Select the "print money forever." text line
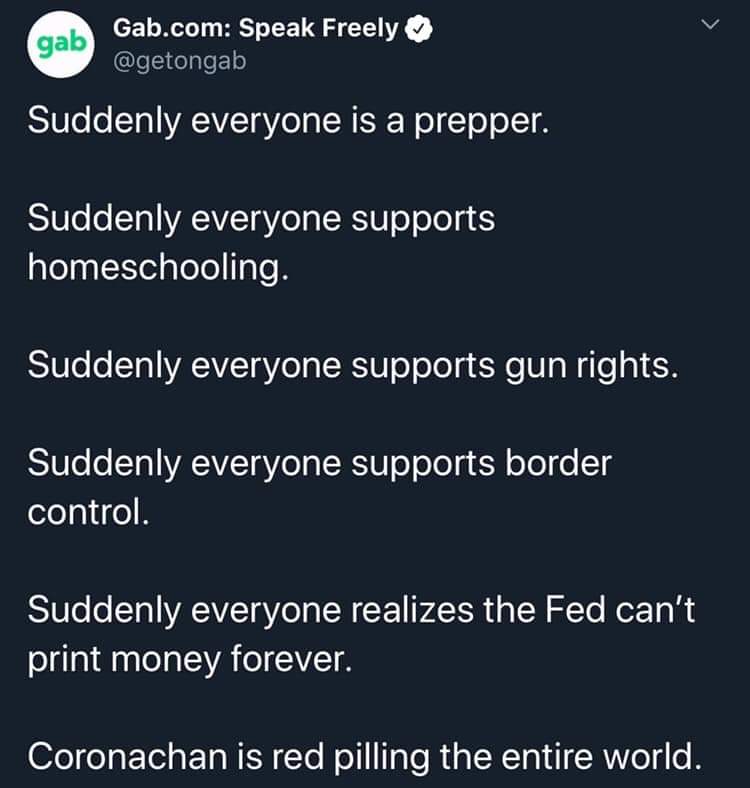 click(x=190, y=659)
